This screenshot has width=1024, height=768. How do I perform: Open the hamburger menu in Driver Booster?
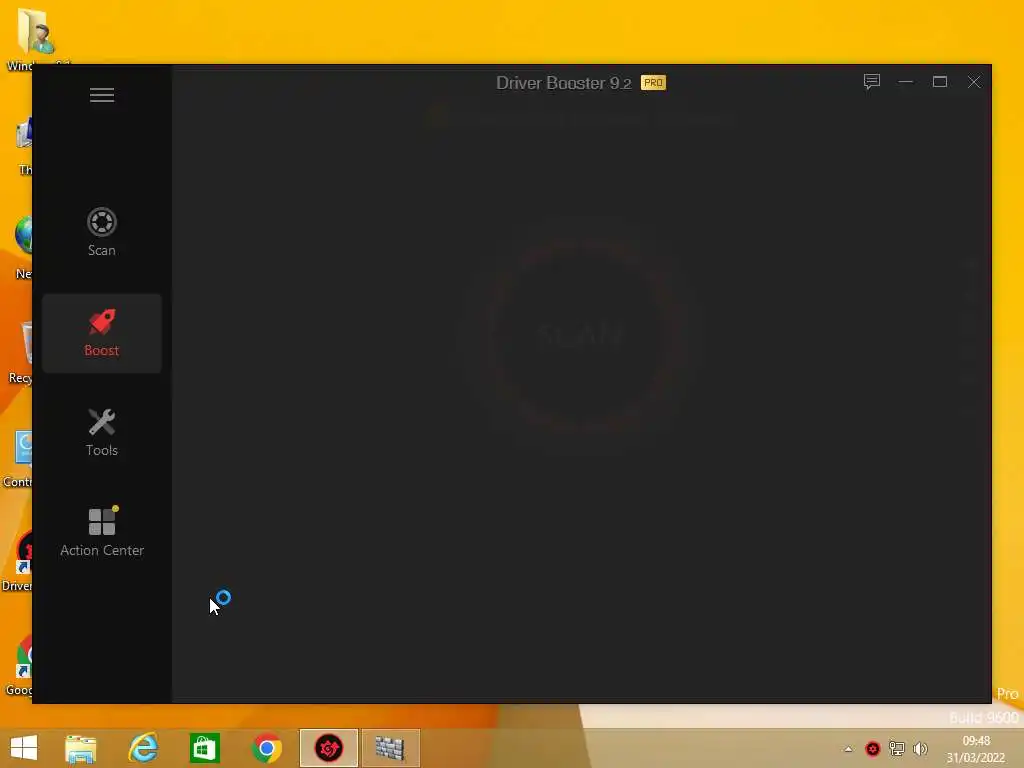click(102, 95)
